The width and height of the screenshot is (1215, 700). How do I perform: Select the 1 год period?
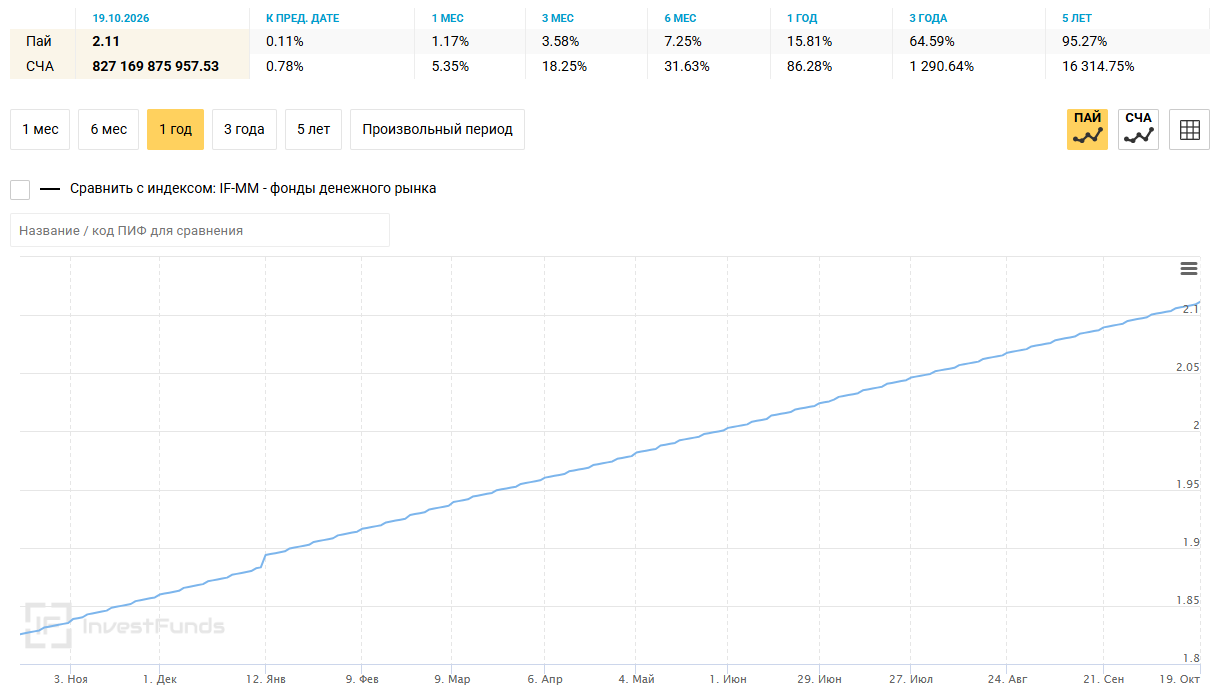175,130
